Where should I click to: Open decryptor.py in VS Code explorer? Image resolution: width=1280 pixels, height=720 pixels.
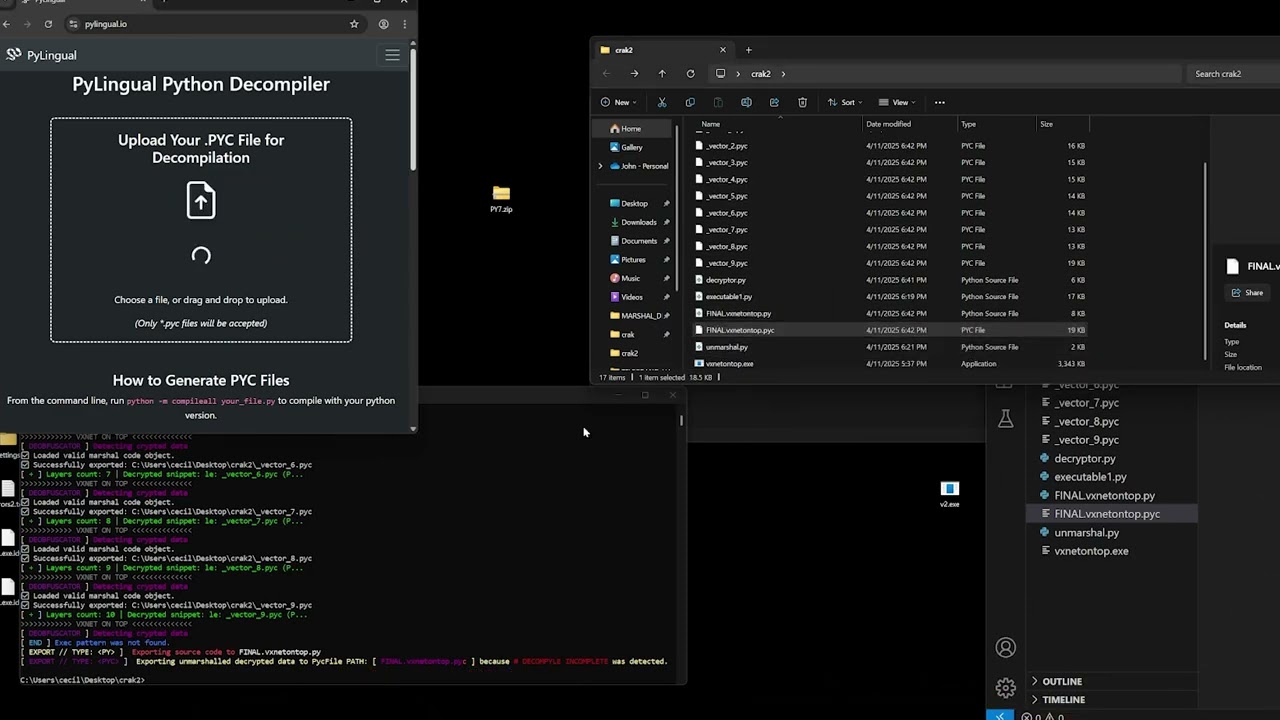pos(1084,459)
